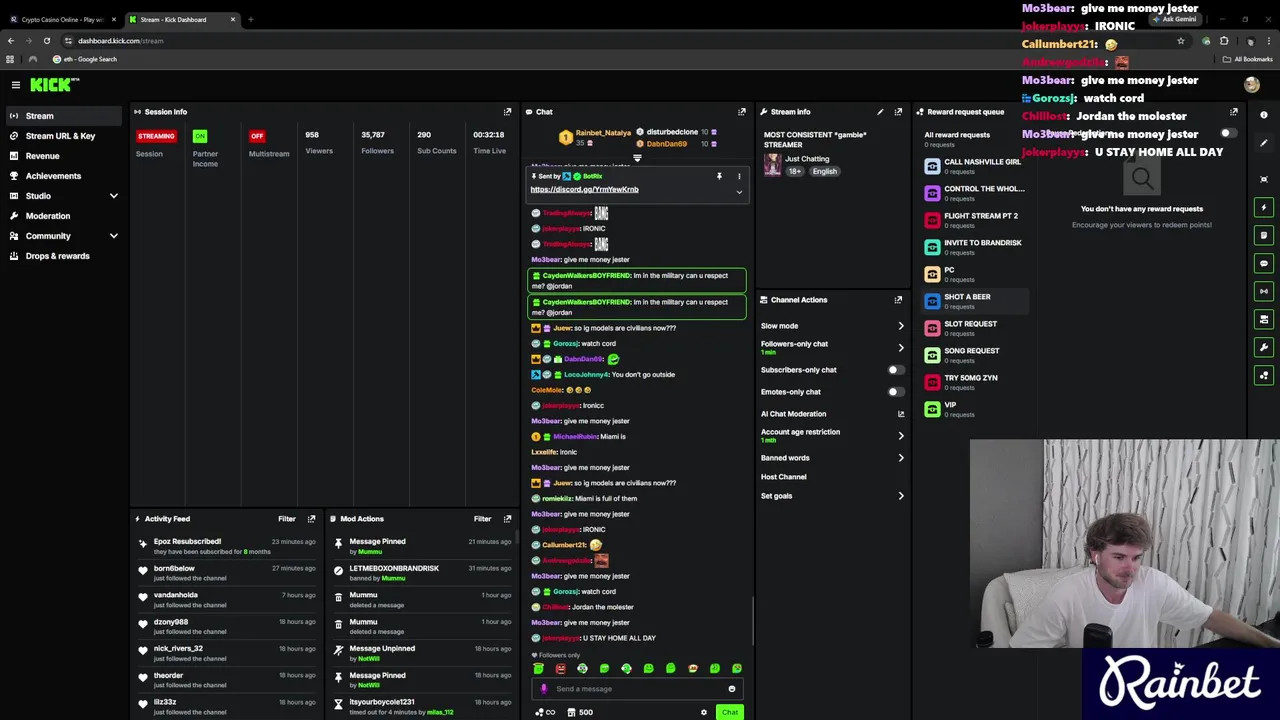Open Slow mode options arrow
The image size is (1280, 720).
click(x=900, y=326)
